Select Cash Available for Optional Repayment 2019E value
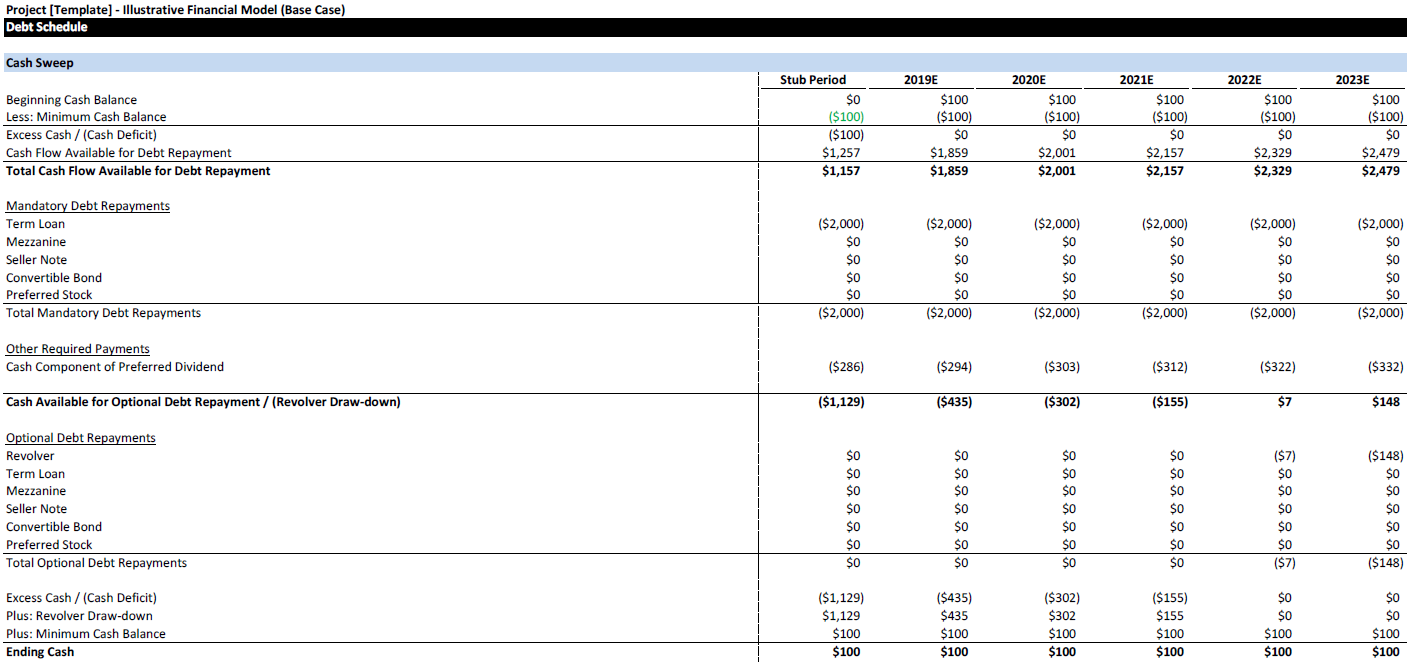 pyautogui.click(x=952, y=402)
